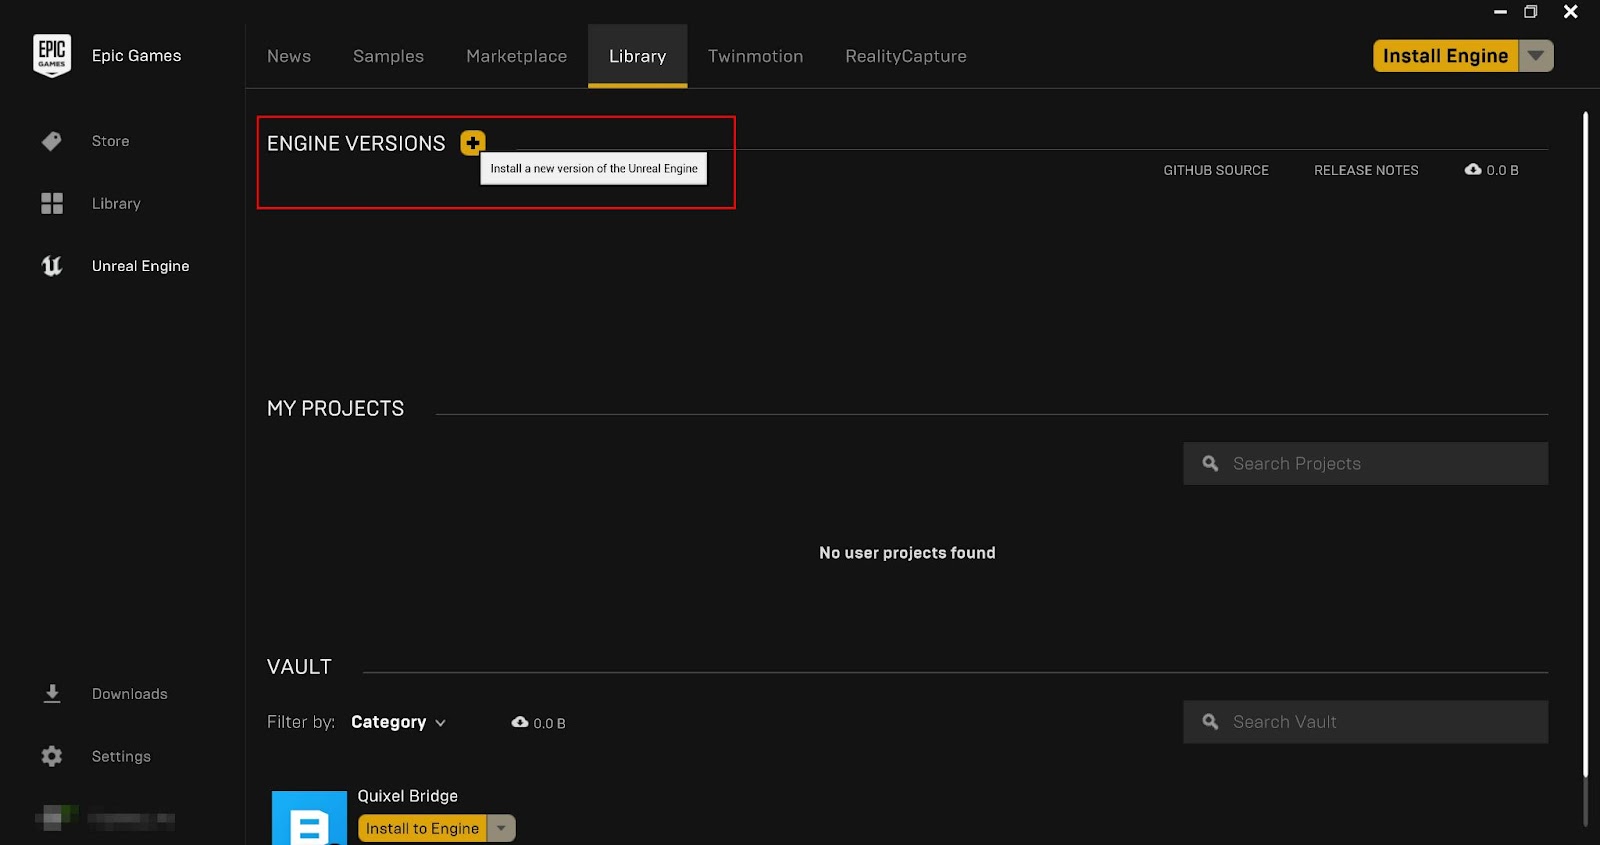This screenshot has height=845, width=1600.
Task: Click the Unreal Engine logo icon
Action: click(x=52, y=266)
